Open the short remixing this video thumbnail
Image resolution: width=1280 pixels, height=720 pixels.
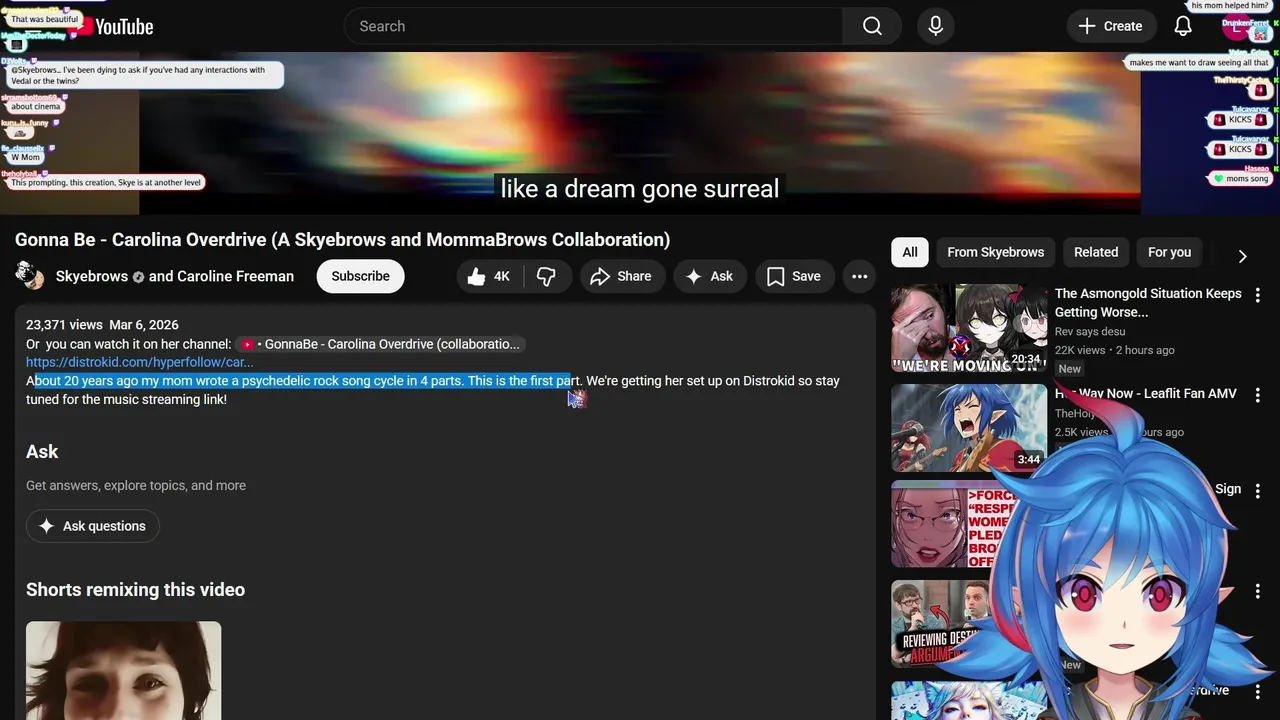123,670
